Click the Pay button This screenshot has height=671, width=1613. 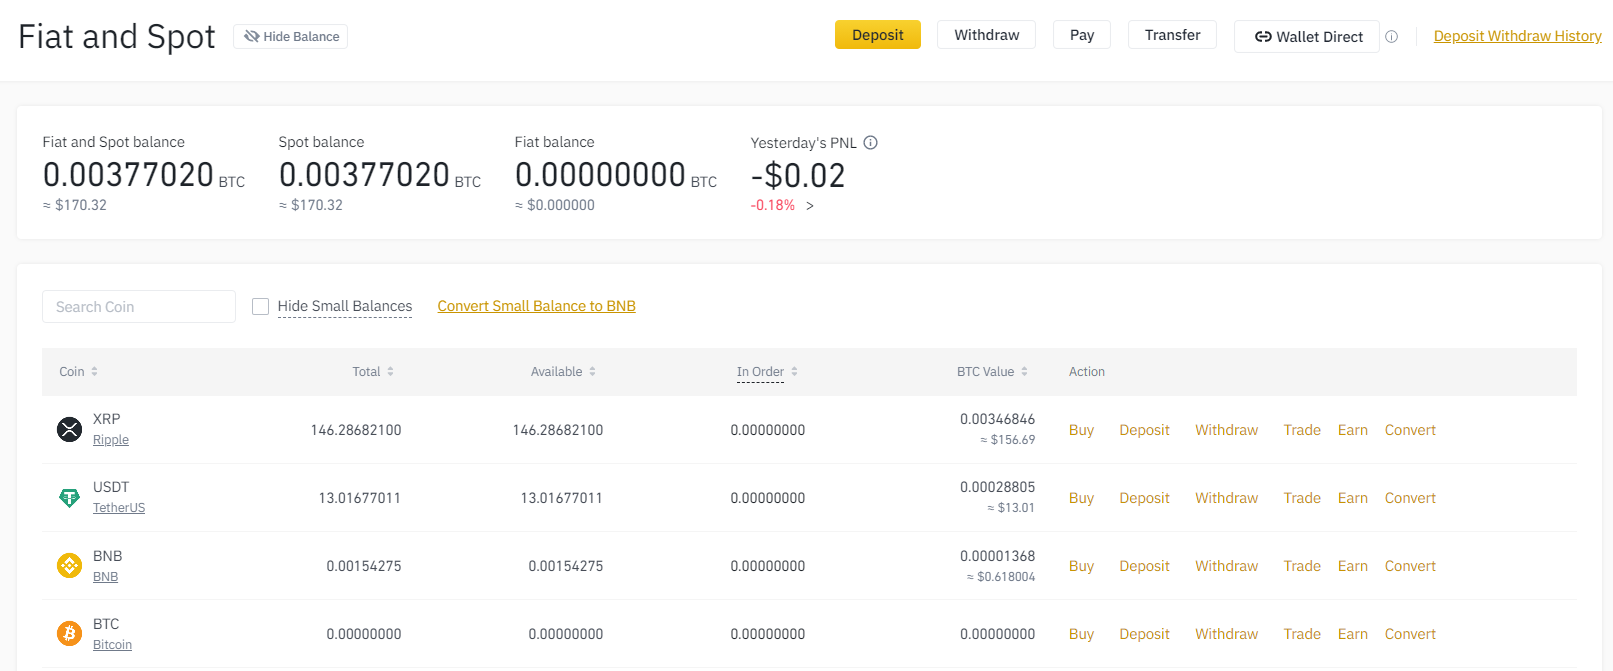pos(1082,34)
